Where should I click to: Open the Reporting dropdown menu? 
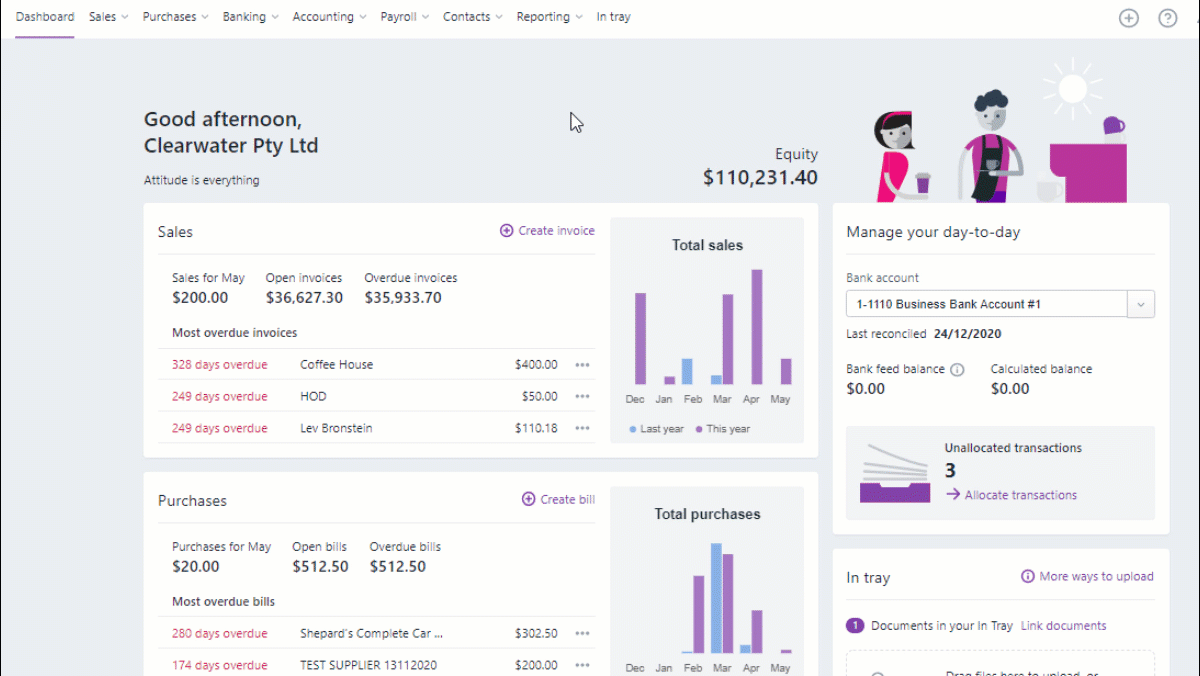549,17
